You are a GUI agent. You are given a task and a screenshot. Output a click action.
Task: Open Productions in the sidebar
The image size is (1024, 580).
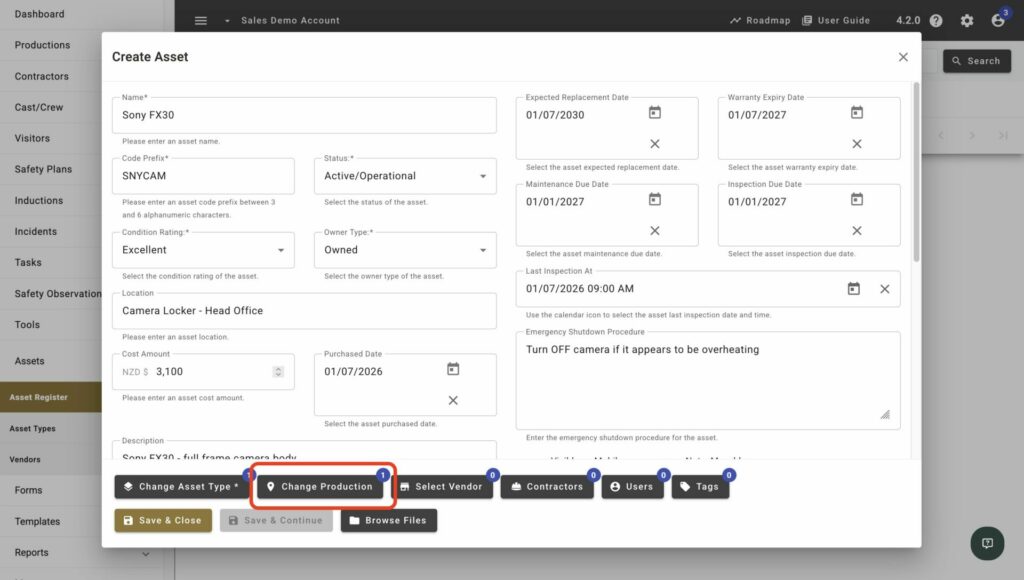coord(42,45)
